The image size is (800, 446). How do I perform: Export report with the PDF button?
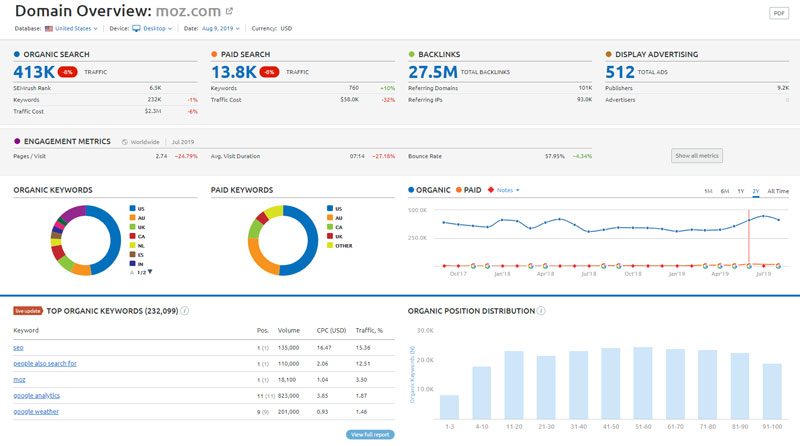pyautogui.click(x=779, y=13)
